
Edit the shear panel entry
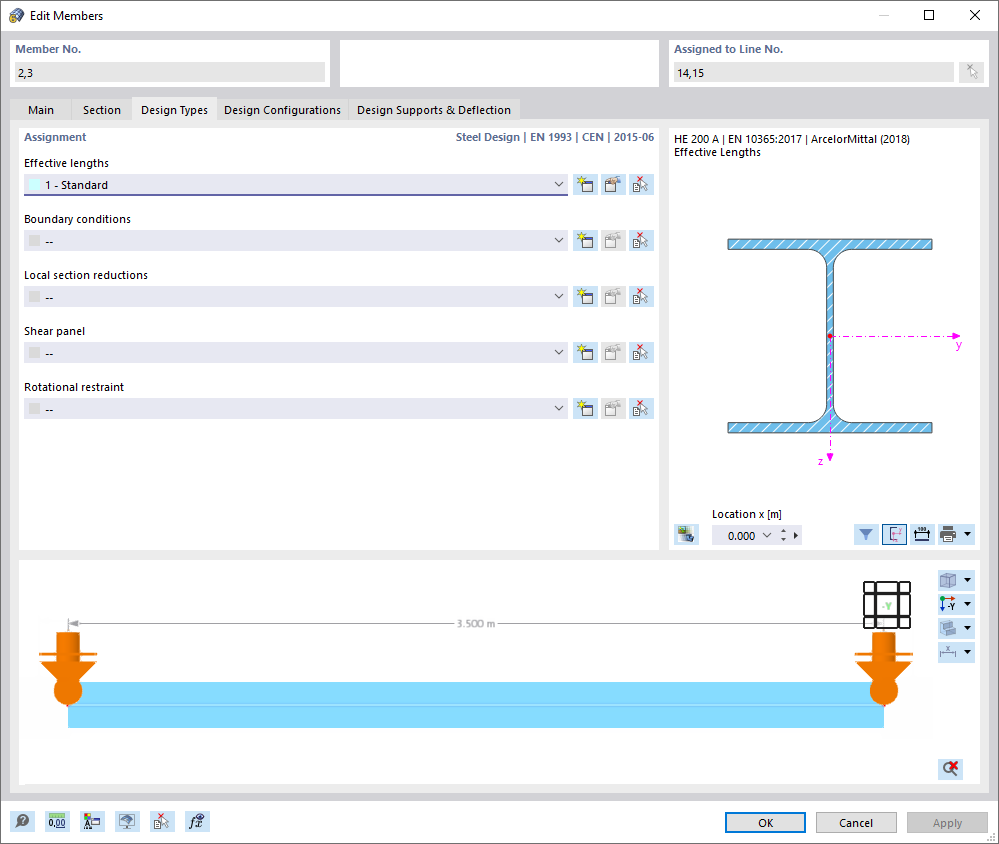coord(613,353)
